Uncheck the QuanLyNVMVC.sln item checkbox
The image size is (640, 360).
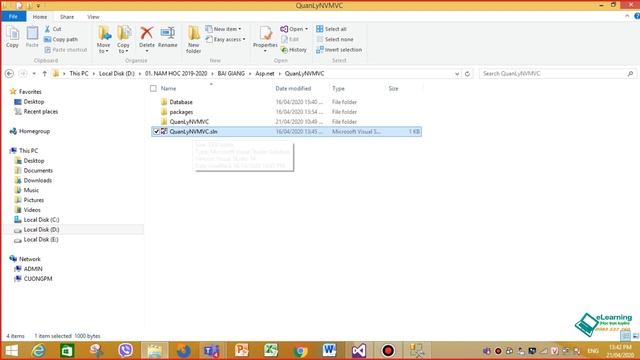pos(156,131)
